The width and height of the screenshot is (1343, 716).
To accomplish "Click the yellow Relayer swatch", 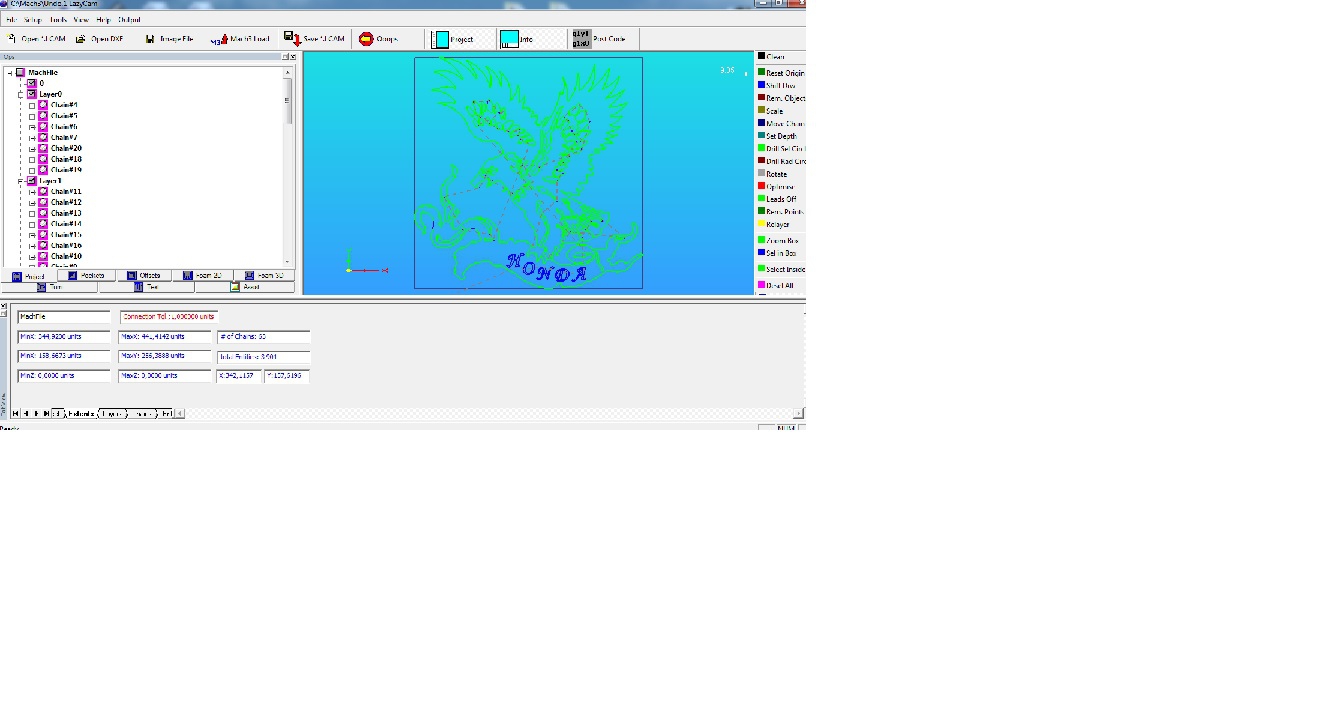I will click(x=761, y=224).
